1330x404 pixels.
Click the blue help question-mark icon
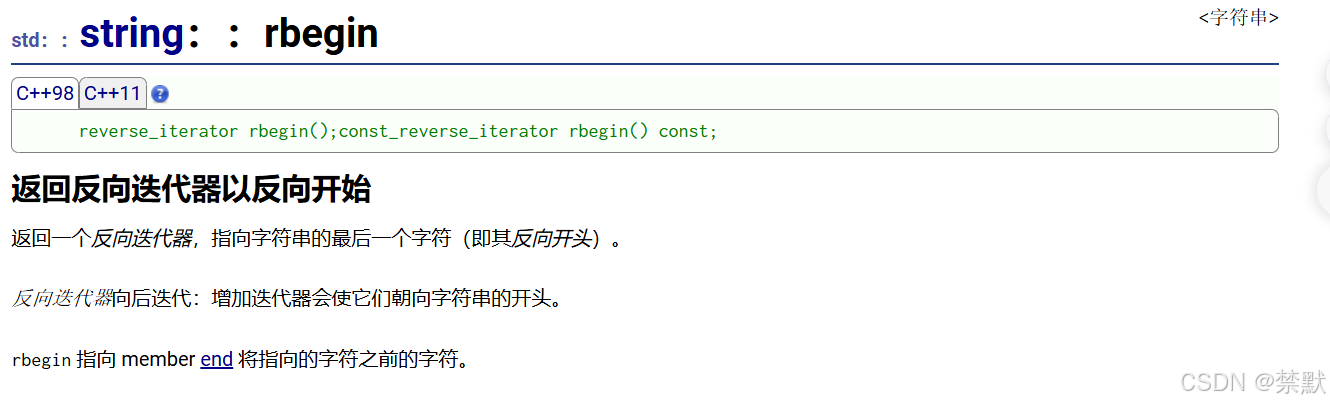pos(160,94)
